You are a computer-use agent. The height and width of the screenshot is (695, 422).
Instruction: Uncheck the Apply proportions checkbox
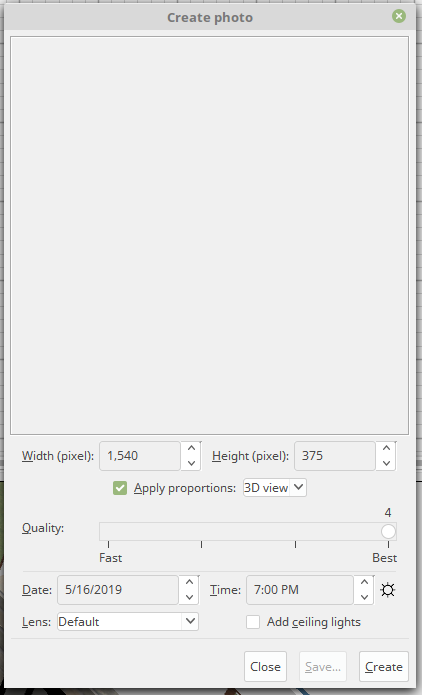pos(120,488)
